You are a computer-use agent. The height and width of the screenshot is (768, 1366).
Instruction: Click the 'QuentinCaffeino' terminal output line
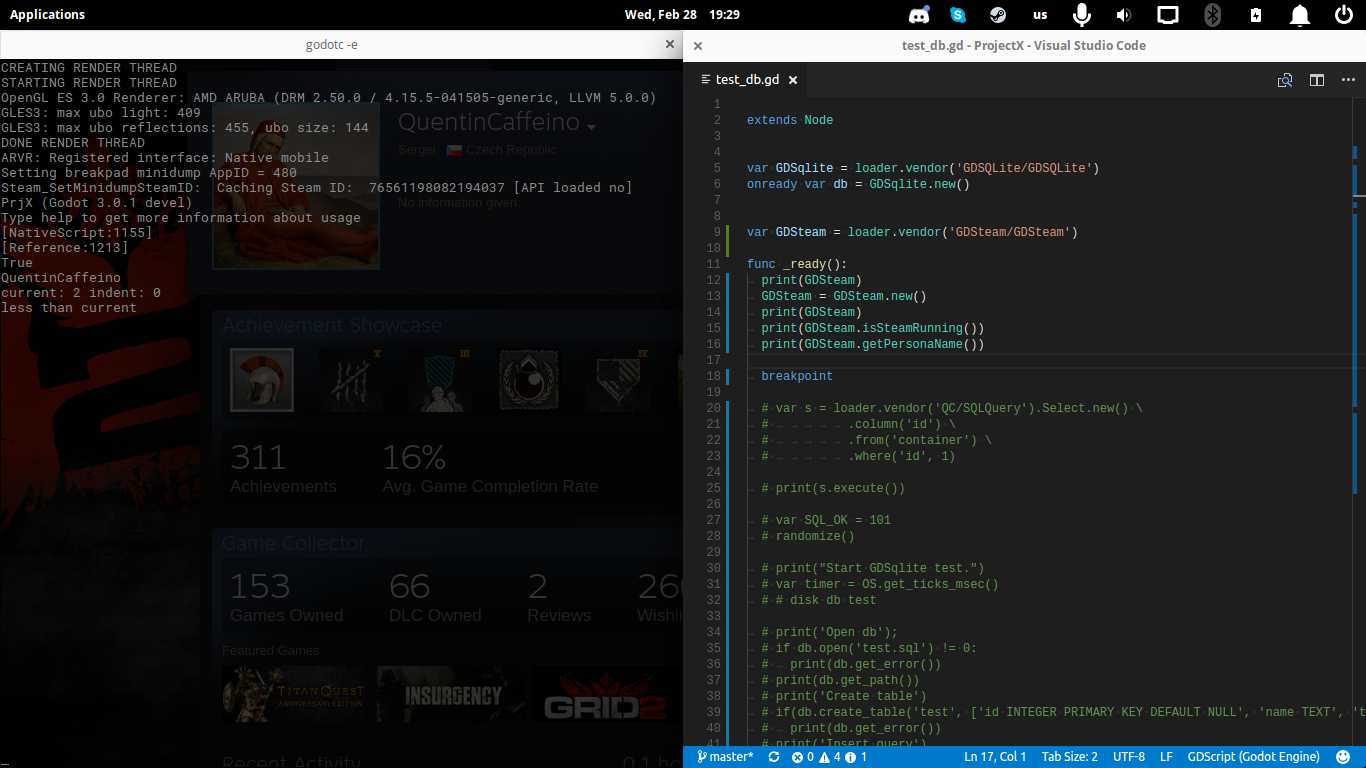coord(60,278)
